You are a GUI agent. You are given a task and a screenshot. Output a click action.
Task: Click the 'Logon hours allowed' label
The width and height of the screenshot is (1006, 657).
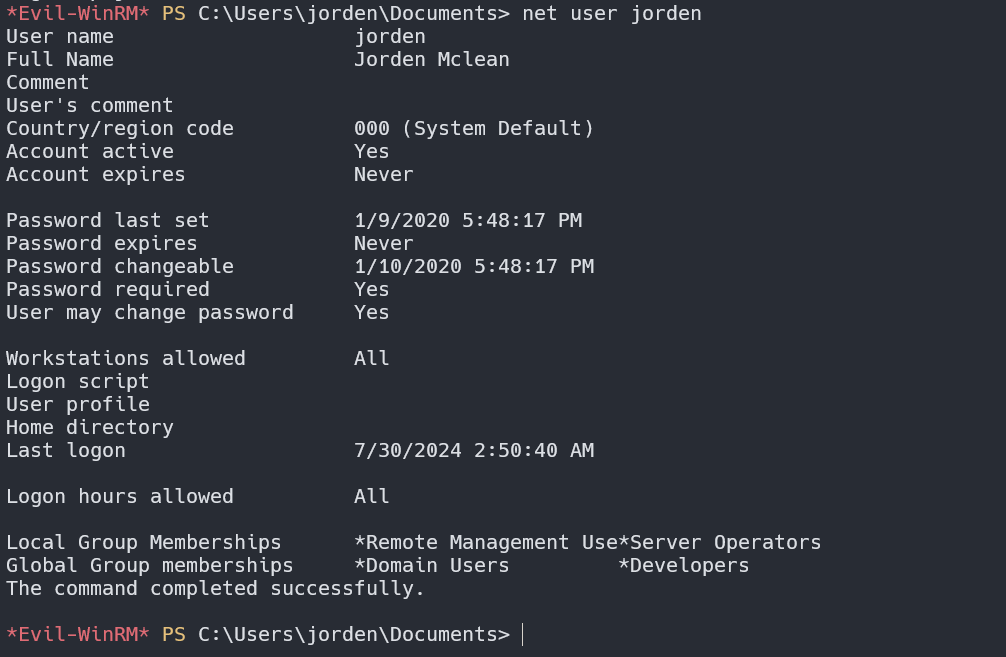120,496
